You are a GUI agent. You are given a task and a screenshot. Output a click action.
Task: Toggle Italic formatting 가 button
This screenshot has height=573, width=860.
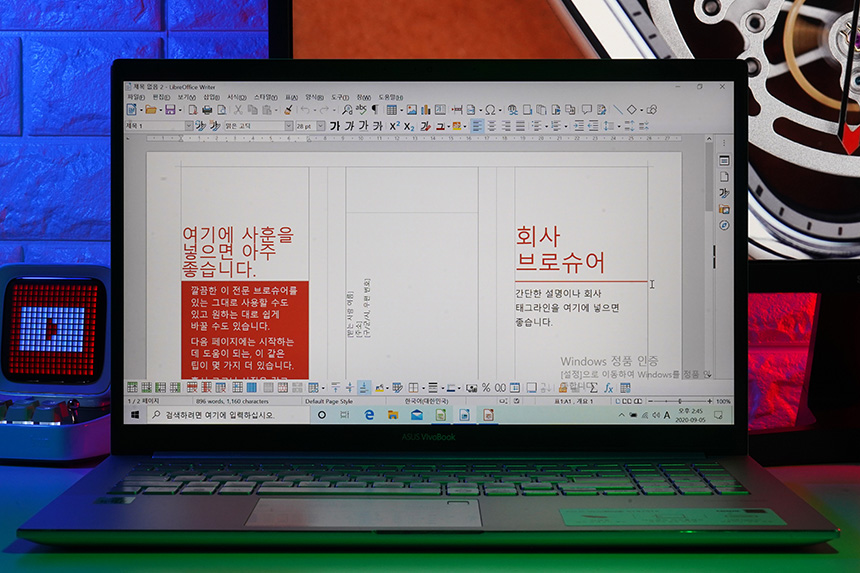tap(349, 126)
